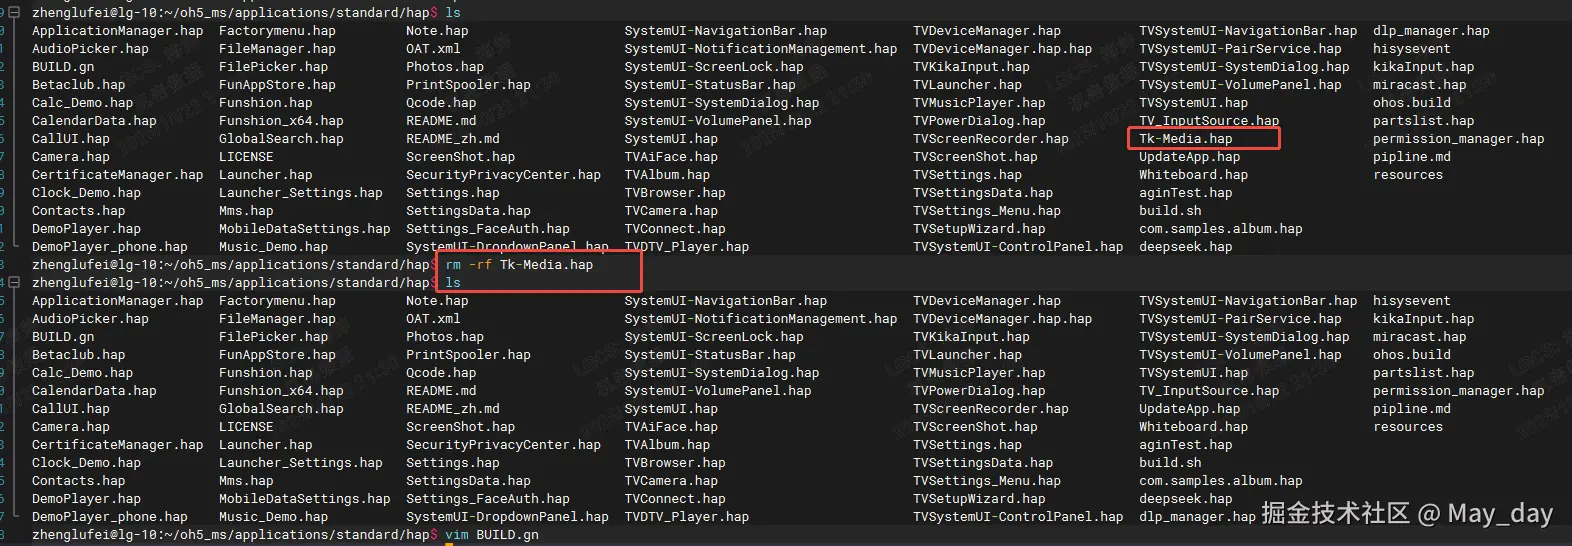Select deepseek.hap in the first directory listing

tap(1185, 247)
